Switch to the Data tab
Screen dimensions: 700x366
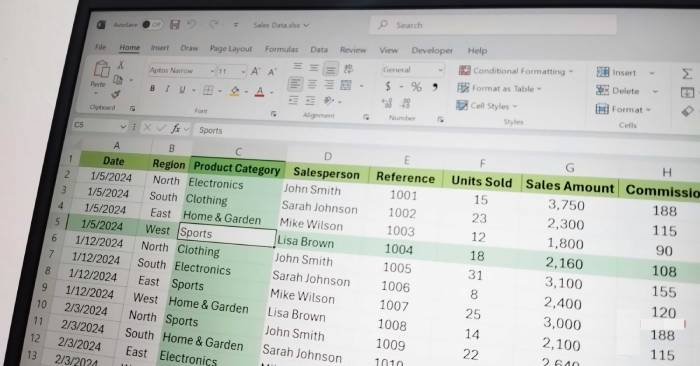click(x=319, y=50)
